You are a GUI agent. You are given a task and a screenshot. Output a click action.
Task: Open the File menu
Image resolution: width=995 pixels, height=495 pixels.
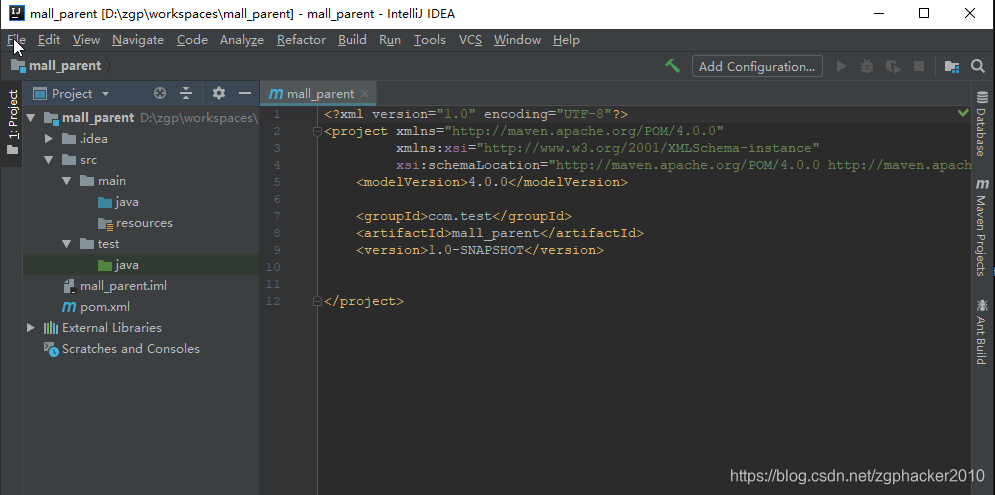point(16,40)
